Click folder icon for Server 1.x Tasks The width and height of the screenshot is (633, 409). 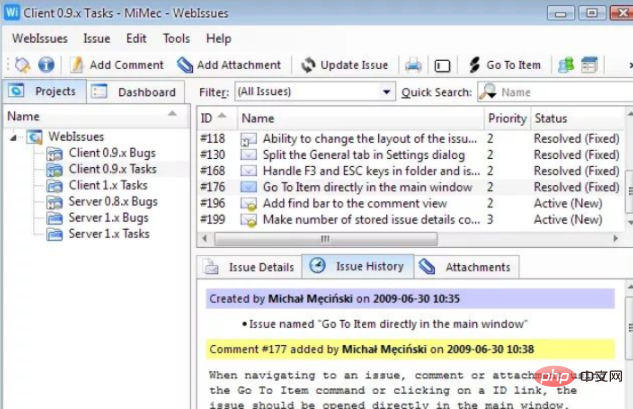54,234
